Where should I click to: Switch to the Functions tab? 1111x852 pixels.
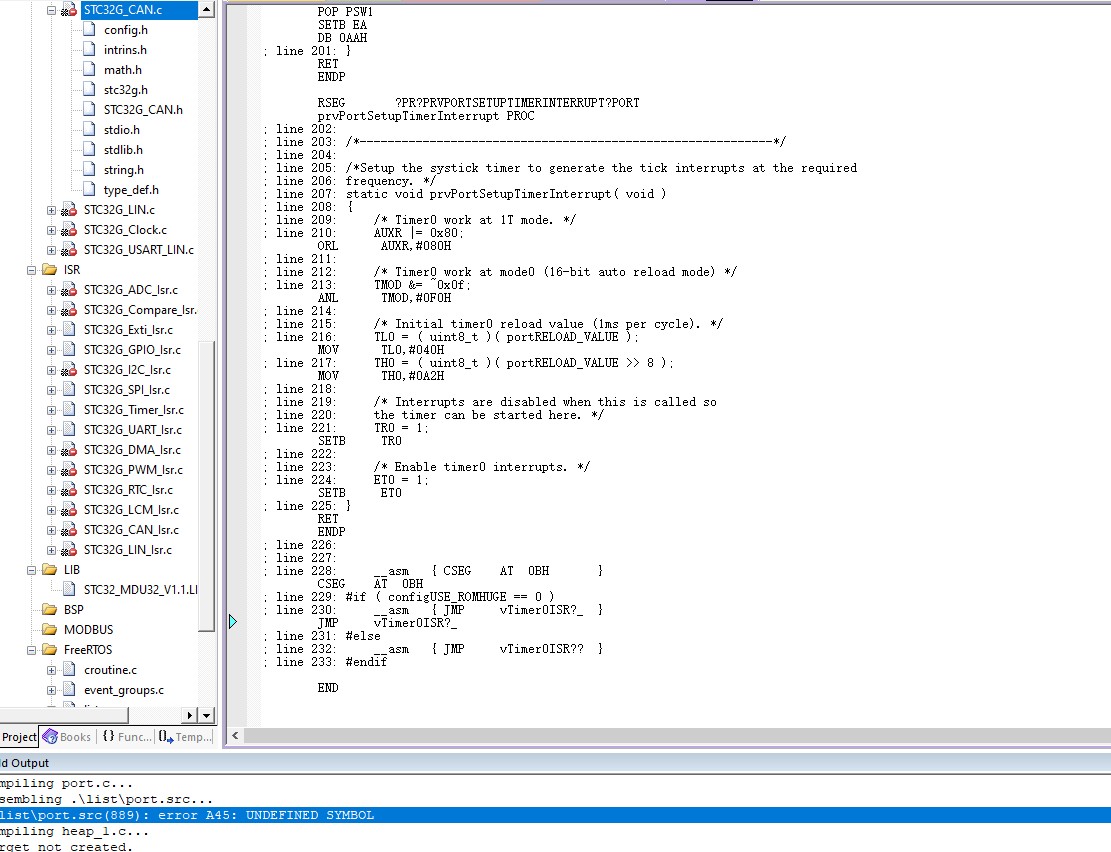[x=127, y=737]
